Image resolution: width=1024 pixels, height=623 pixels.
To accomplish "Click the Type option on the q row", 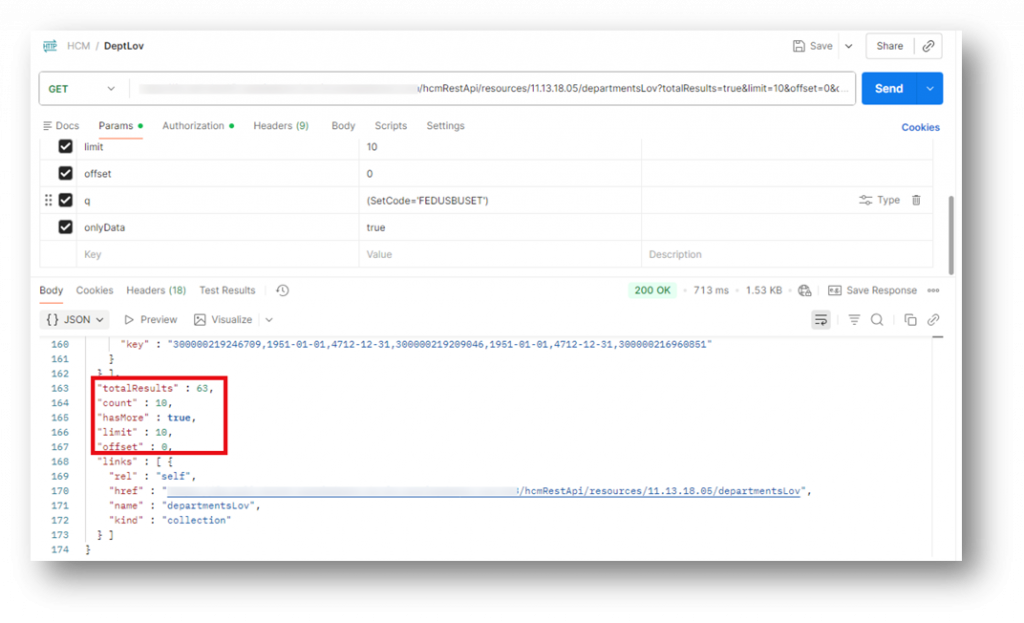I will tap(880, 200).
